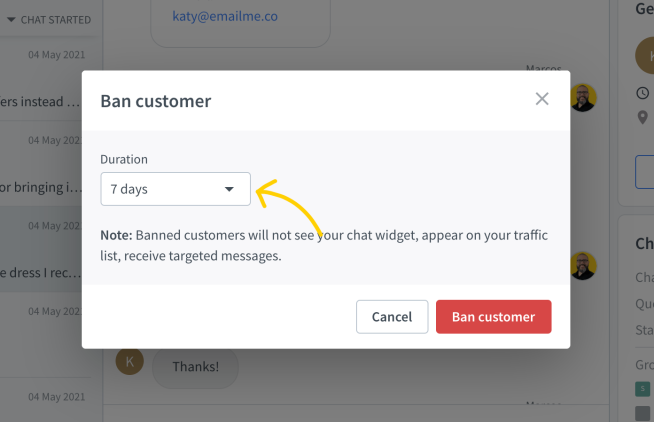The width and height of the screenshot is (654, 422).
Task: Click the gray group badge below S
Action: tap(642, 413)
